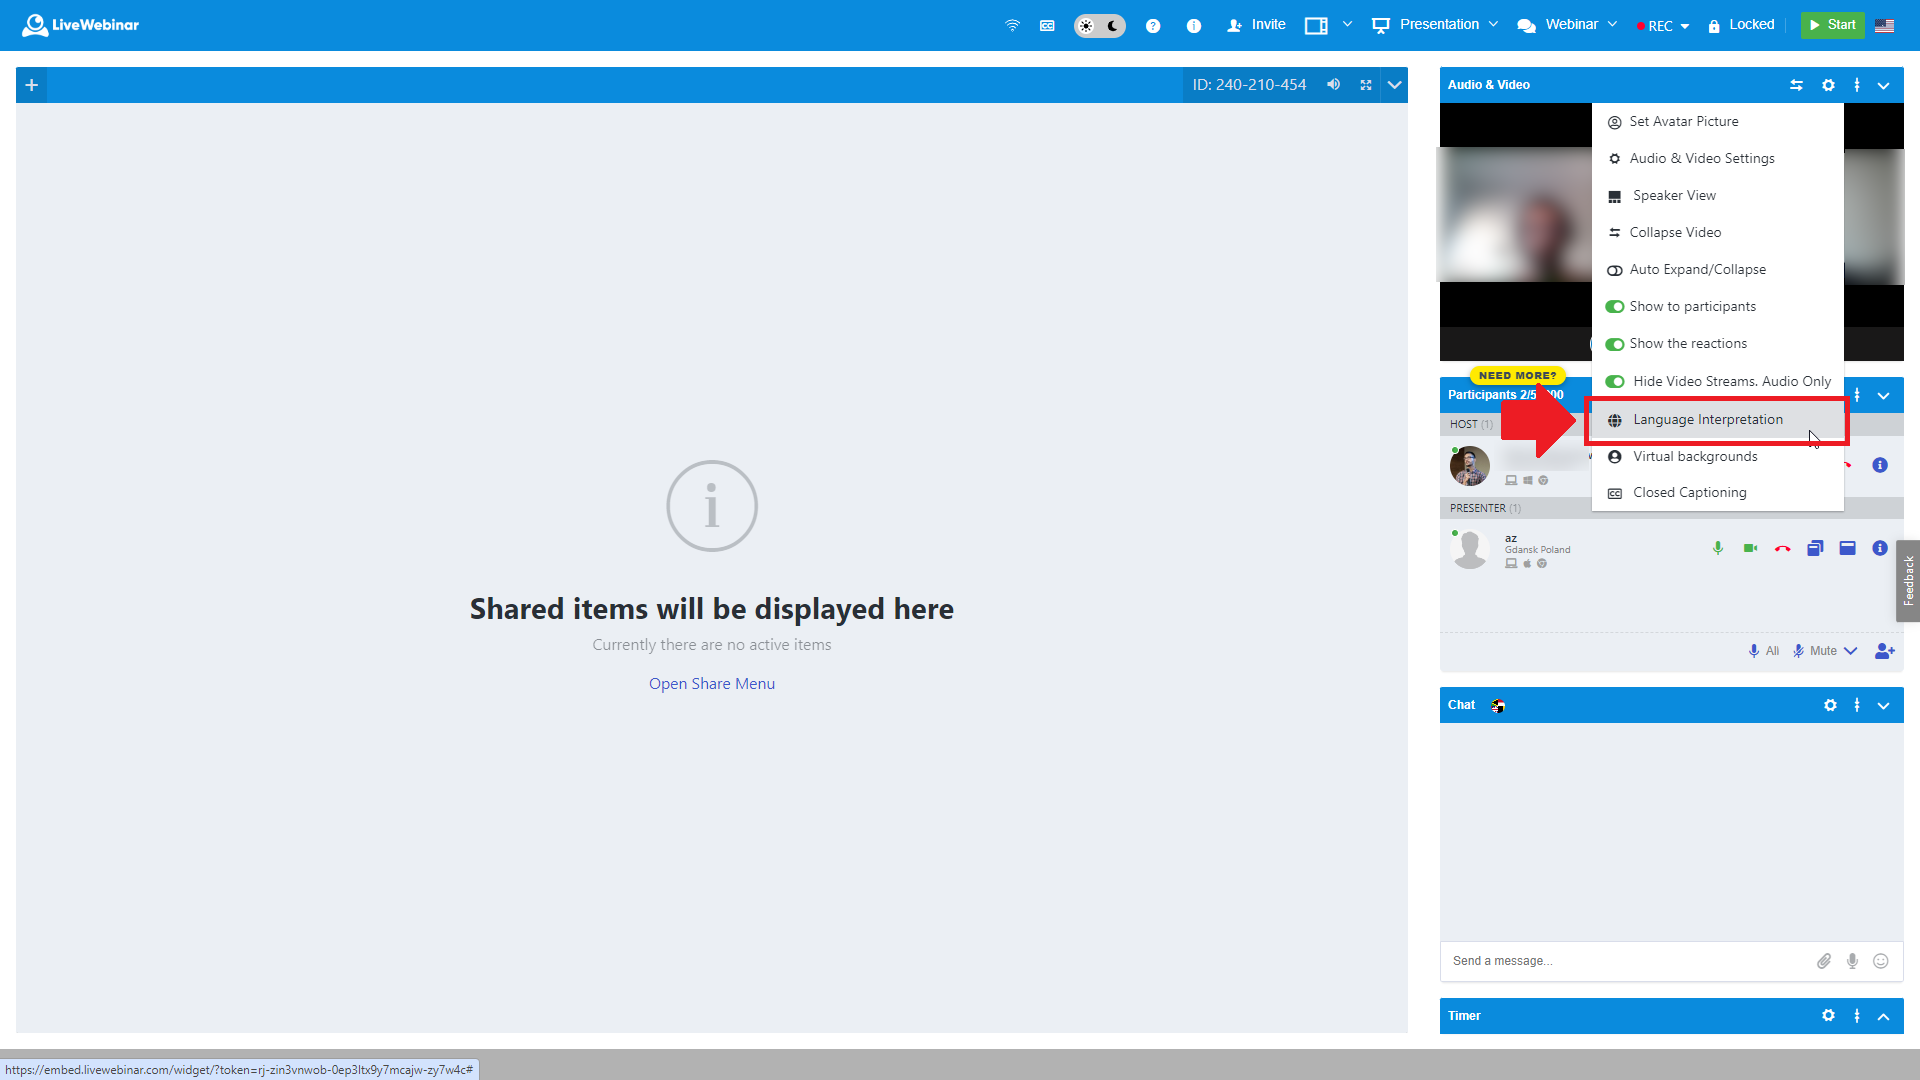Mute presenter az's microphone
Image resolution: width=1920 pixels, height=1080 pixels.
1718,548
